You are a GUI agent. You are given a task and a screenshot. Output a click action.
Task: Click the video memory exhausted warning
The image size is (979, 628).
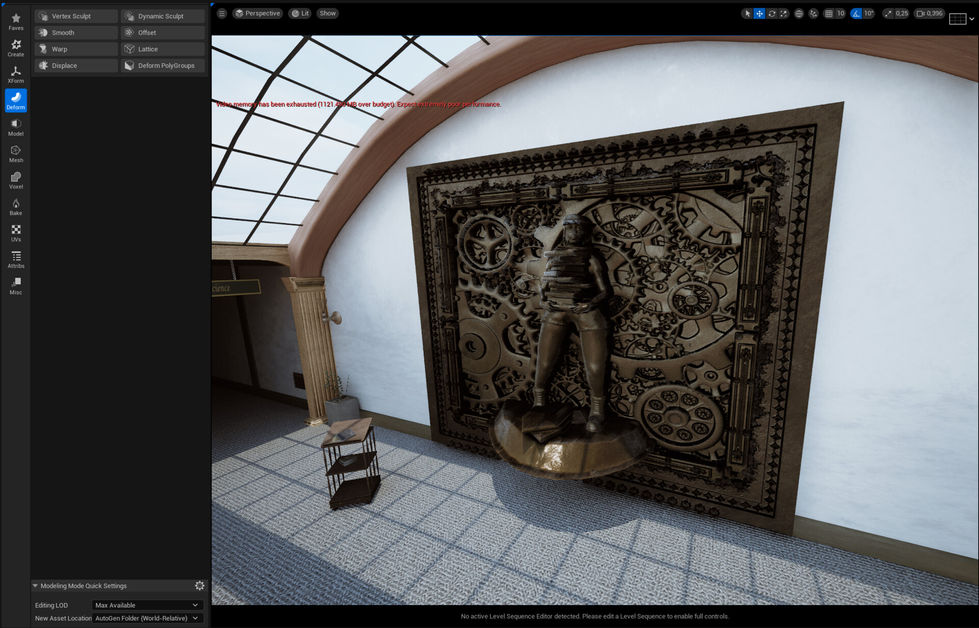click(358, 104)
